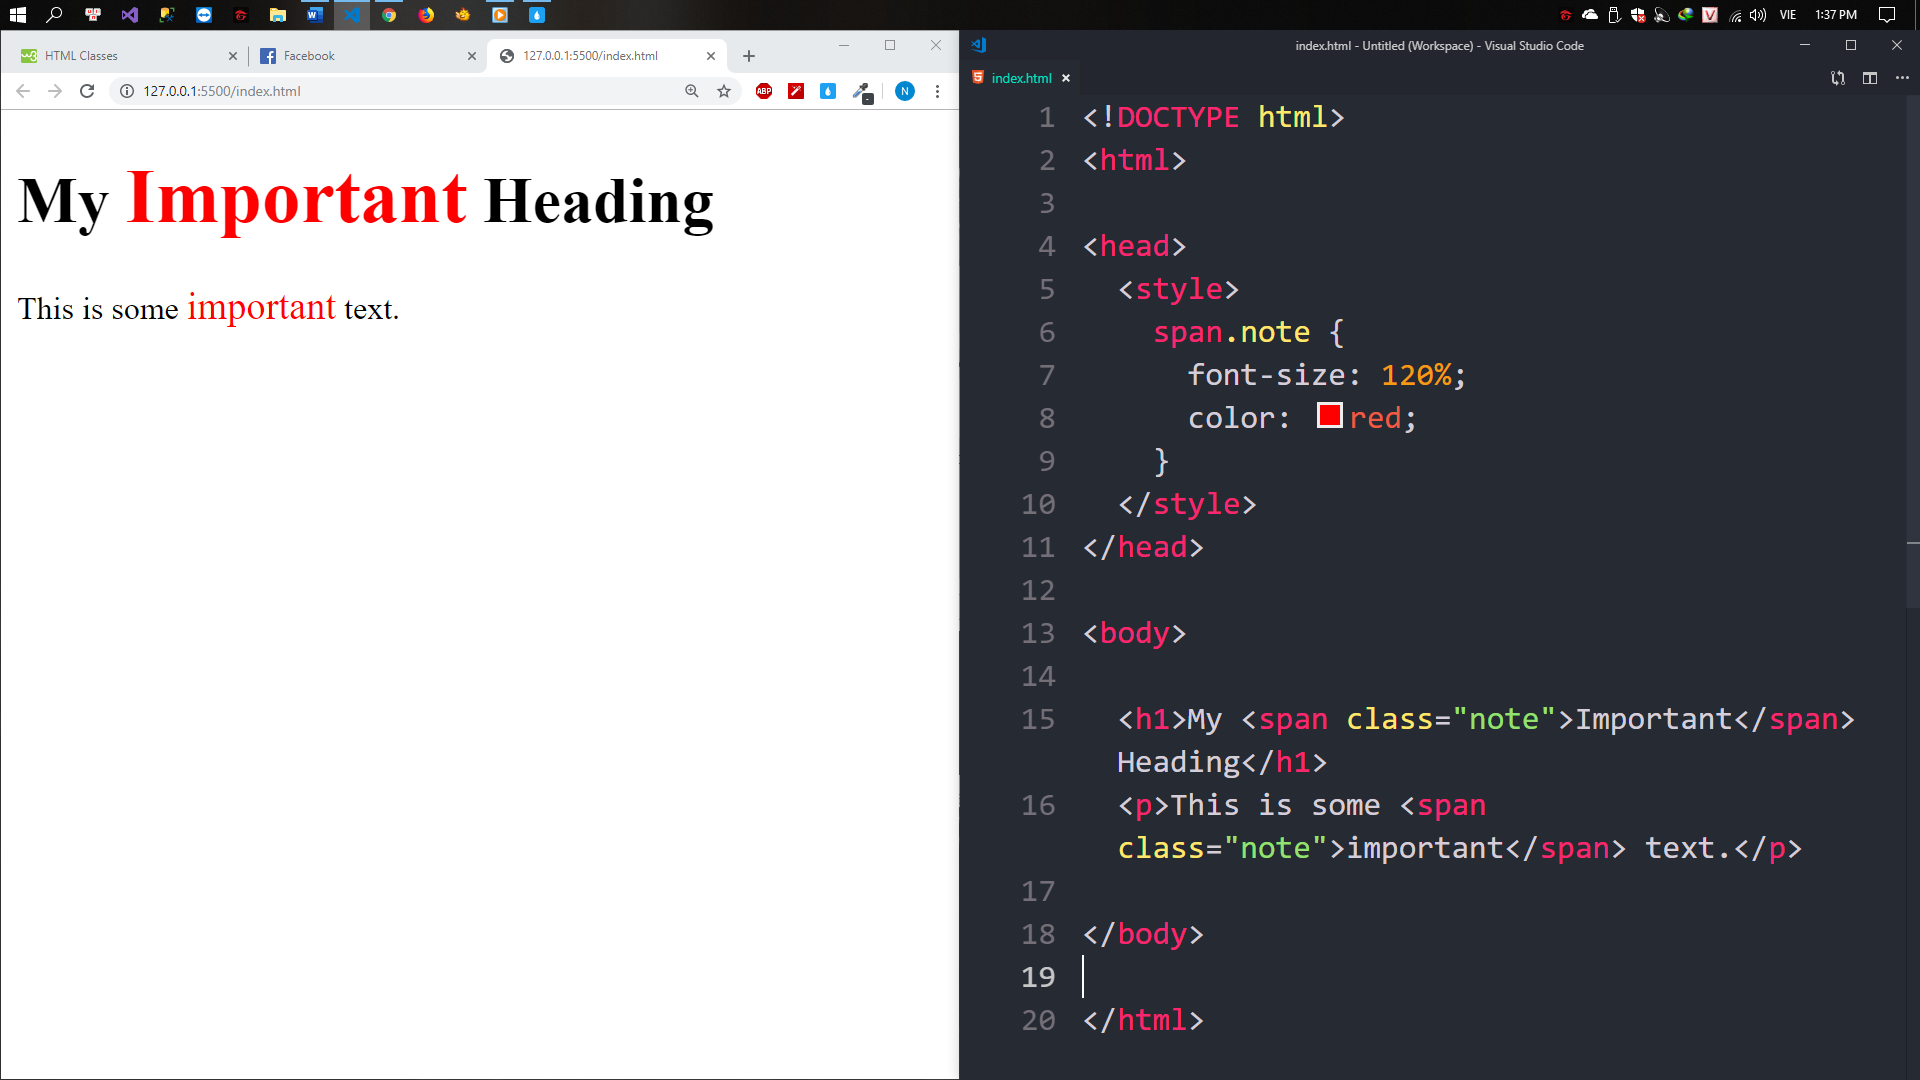The height and width of the screenshot is (1080, 1920).
Task: Toggle system volume speaker icon in tray
Action: coord(1758,15)
